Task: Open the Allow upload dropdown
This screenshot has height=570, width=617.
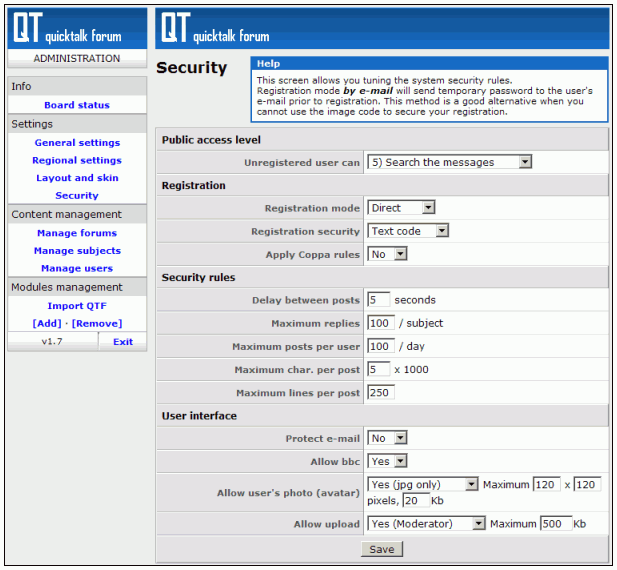Action: (426, 523)
